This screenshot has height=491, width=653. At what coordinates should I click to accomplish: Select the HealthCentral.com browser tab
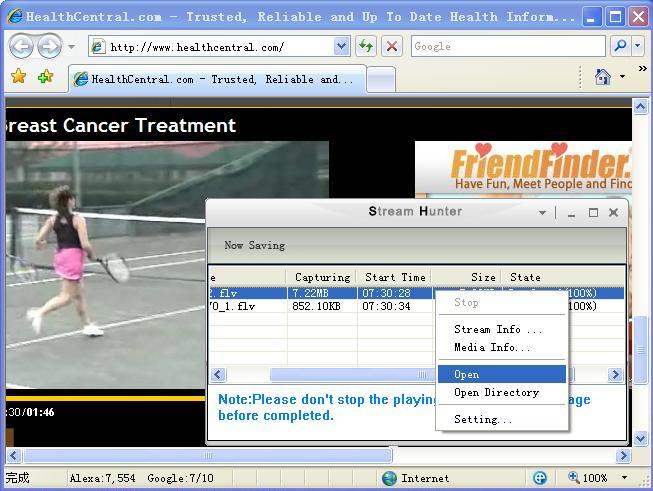tap(217, 79)
